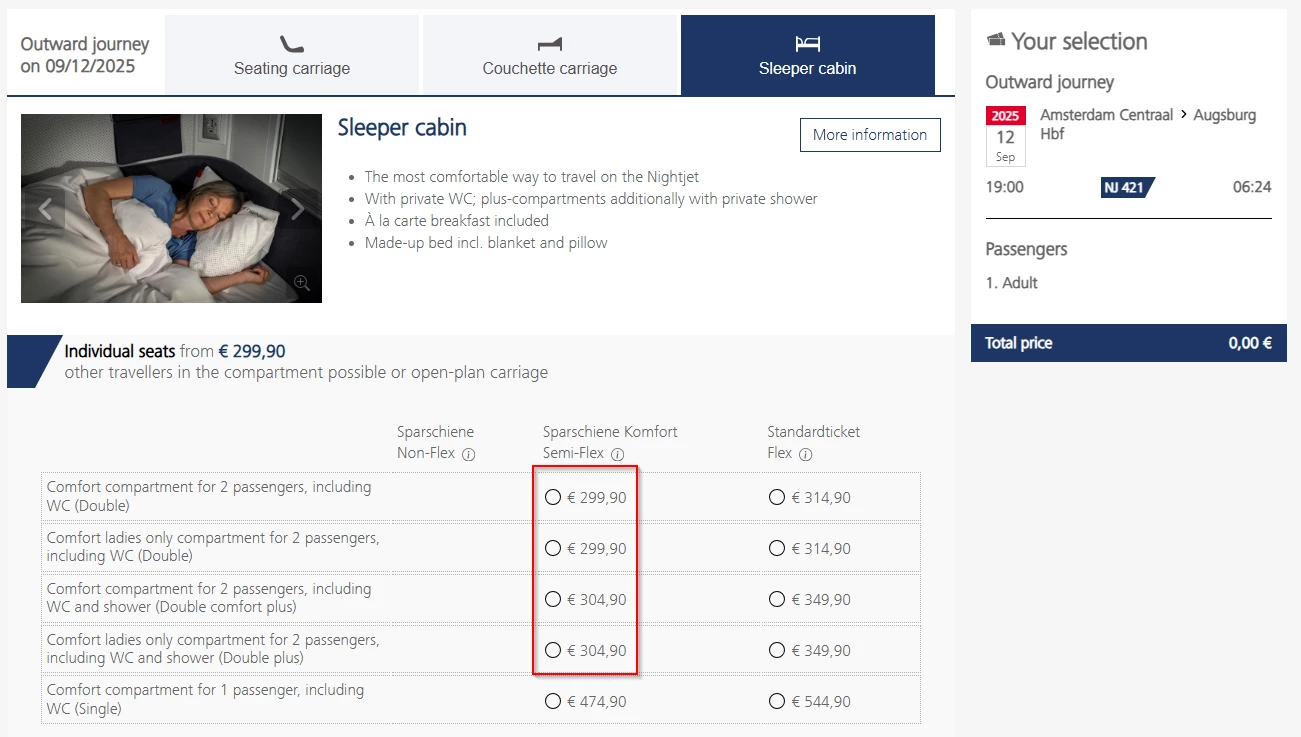Click the sleeper cabin photo thumbnail

[x=171, y=208]
